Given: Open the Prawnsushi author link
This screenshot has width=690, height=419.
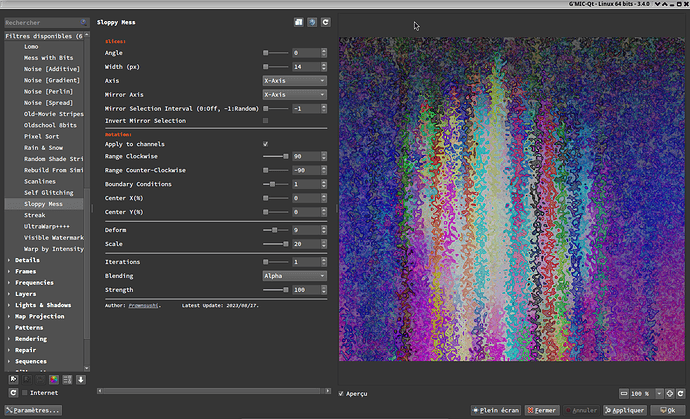Looking at the screenshot, I should [x=143, y=304].
